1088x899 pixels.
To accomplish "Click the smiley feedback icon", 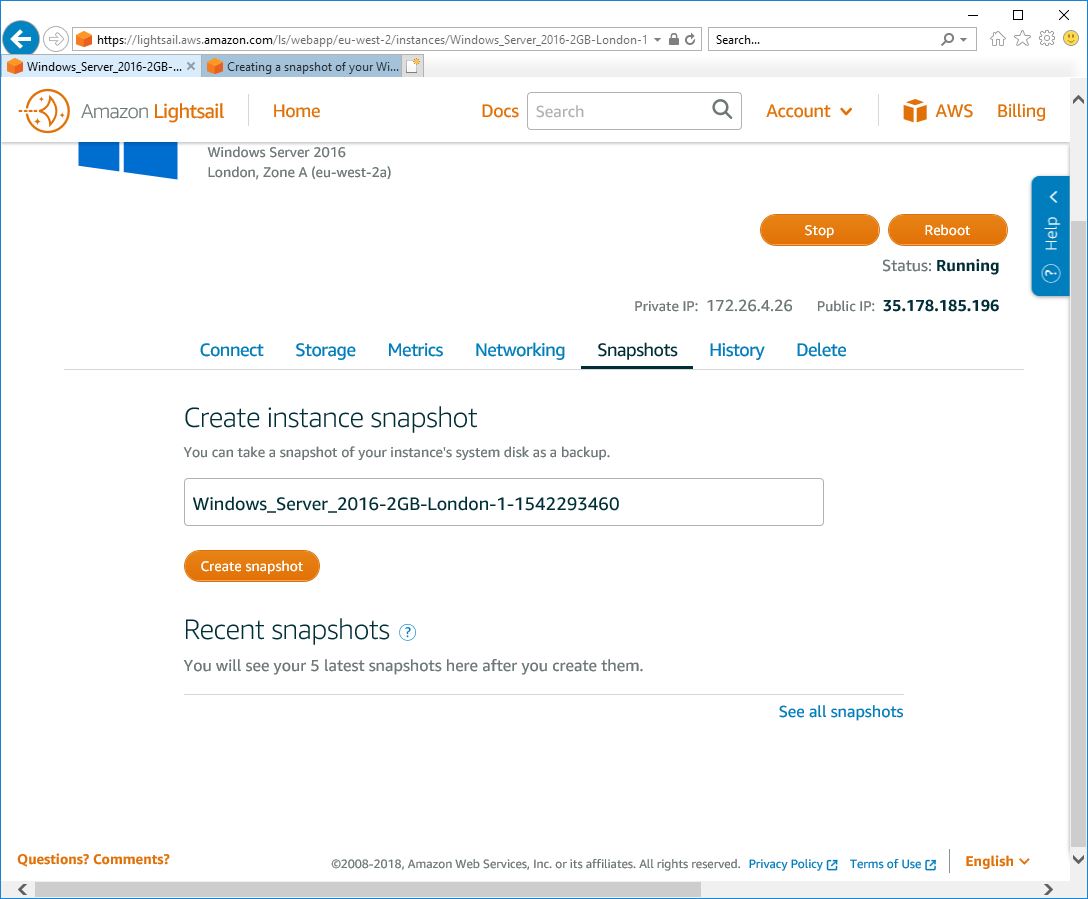I will (x=1071, y=39).
